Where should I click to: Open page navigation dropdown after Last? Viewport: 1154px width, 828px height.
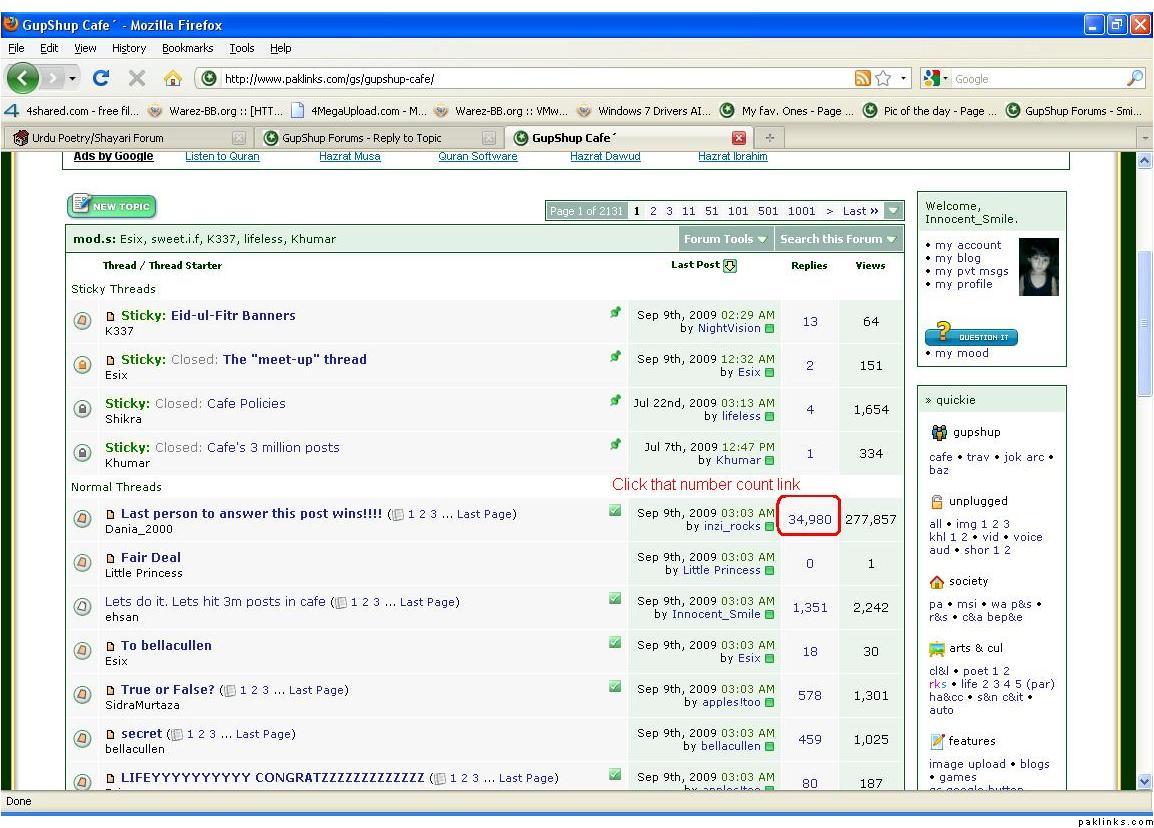pyautogui.click(x=893, y=211)
